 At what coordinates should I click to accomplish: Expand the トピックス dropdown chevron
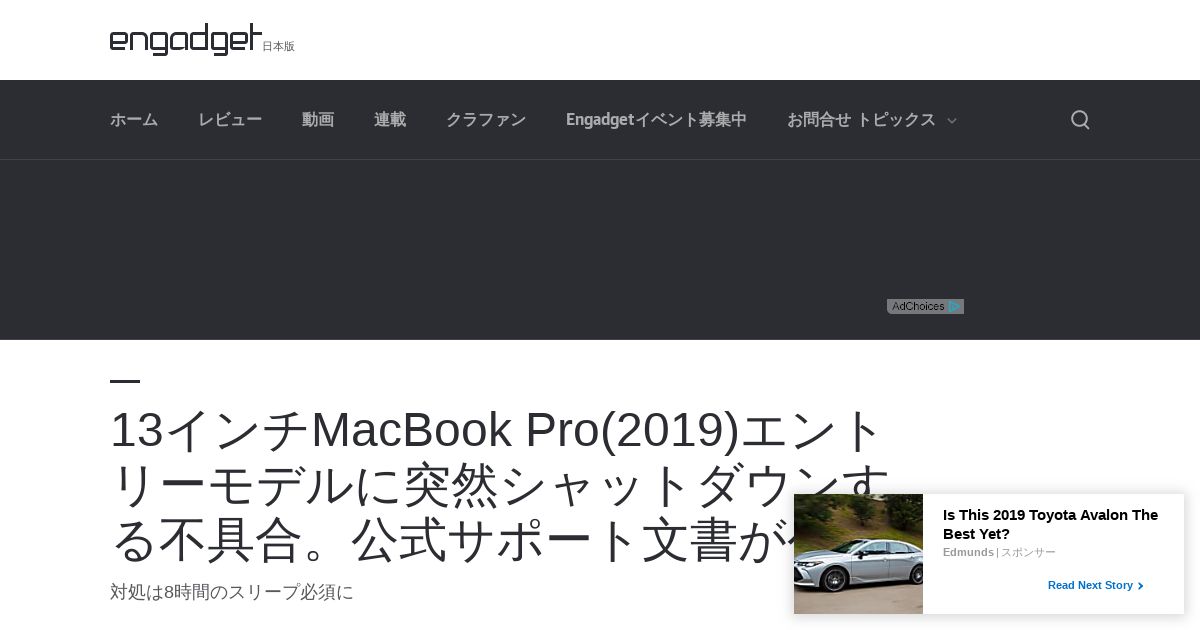click(x=952, y=121)
